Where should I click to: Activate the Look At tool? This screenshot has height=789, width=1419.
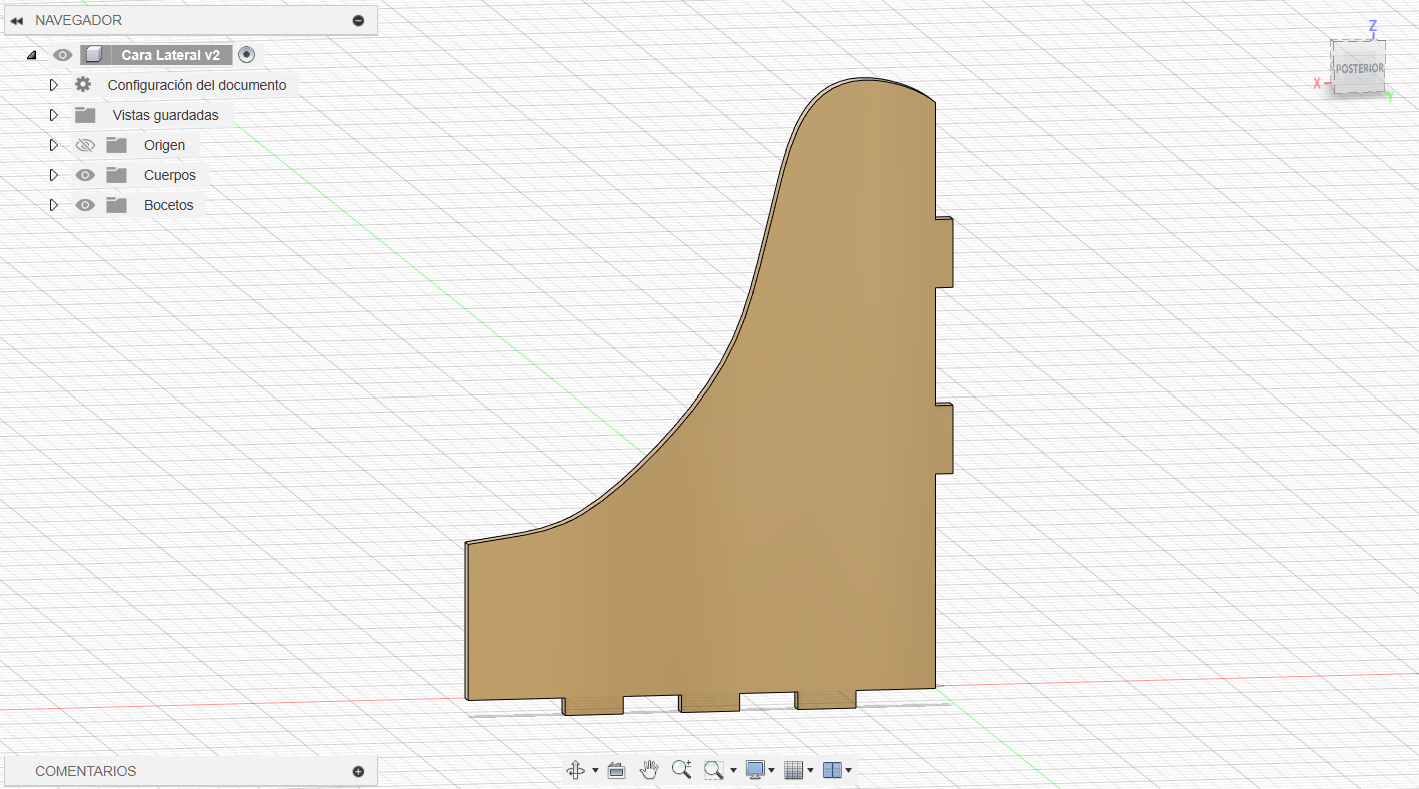point(616,770)
